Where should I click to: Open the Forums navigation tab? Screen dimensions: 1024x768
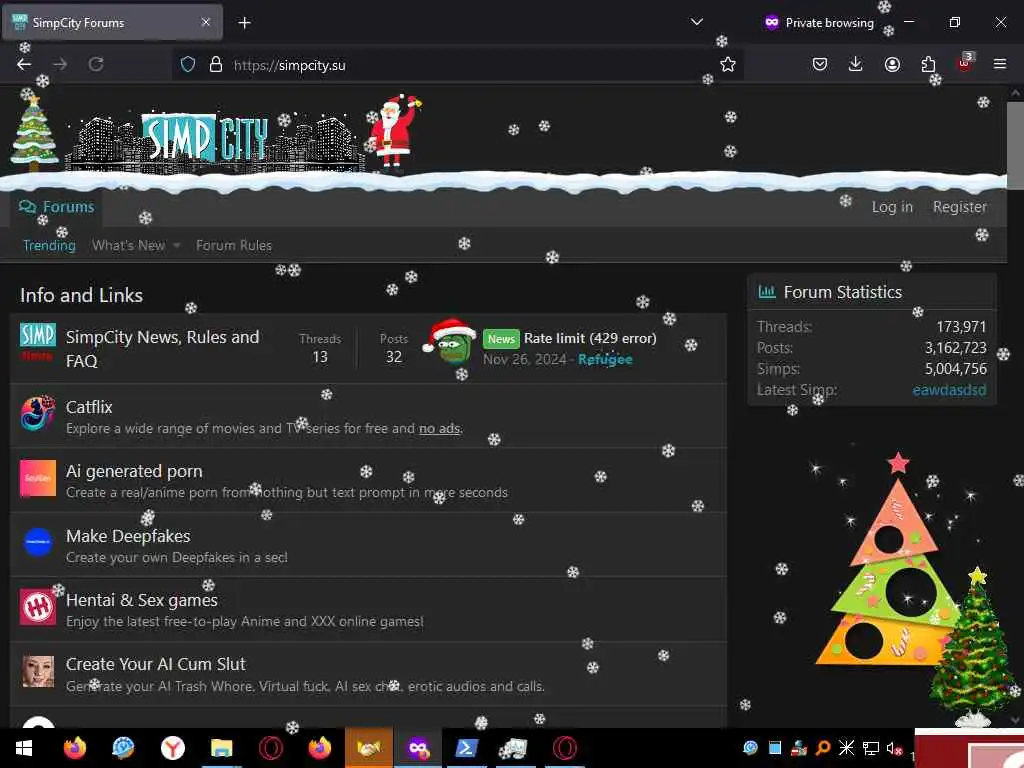click(57, 207)
